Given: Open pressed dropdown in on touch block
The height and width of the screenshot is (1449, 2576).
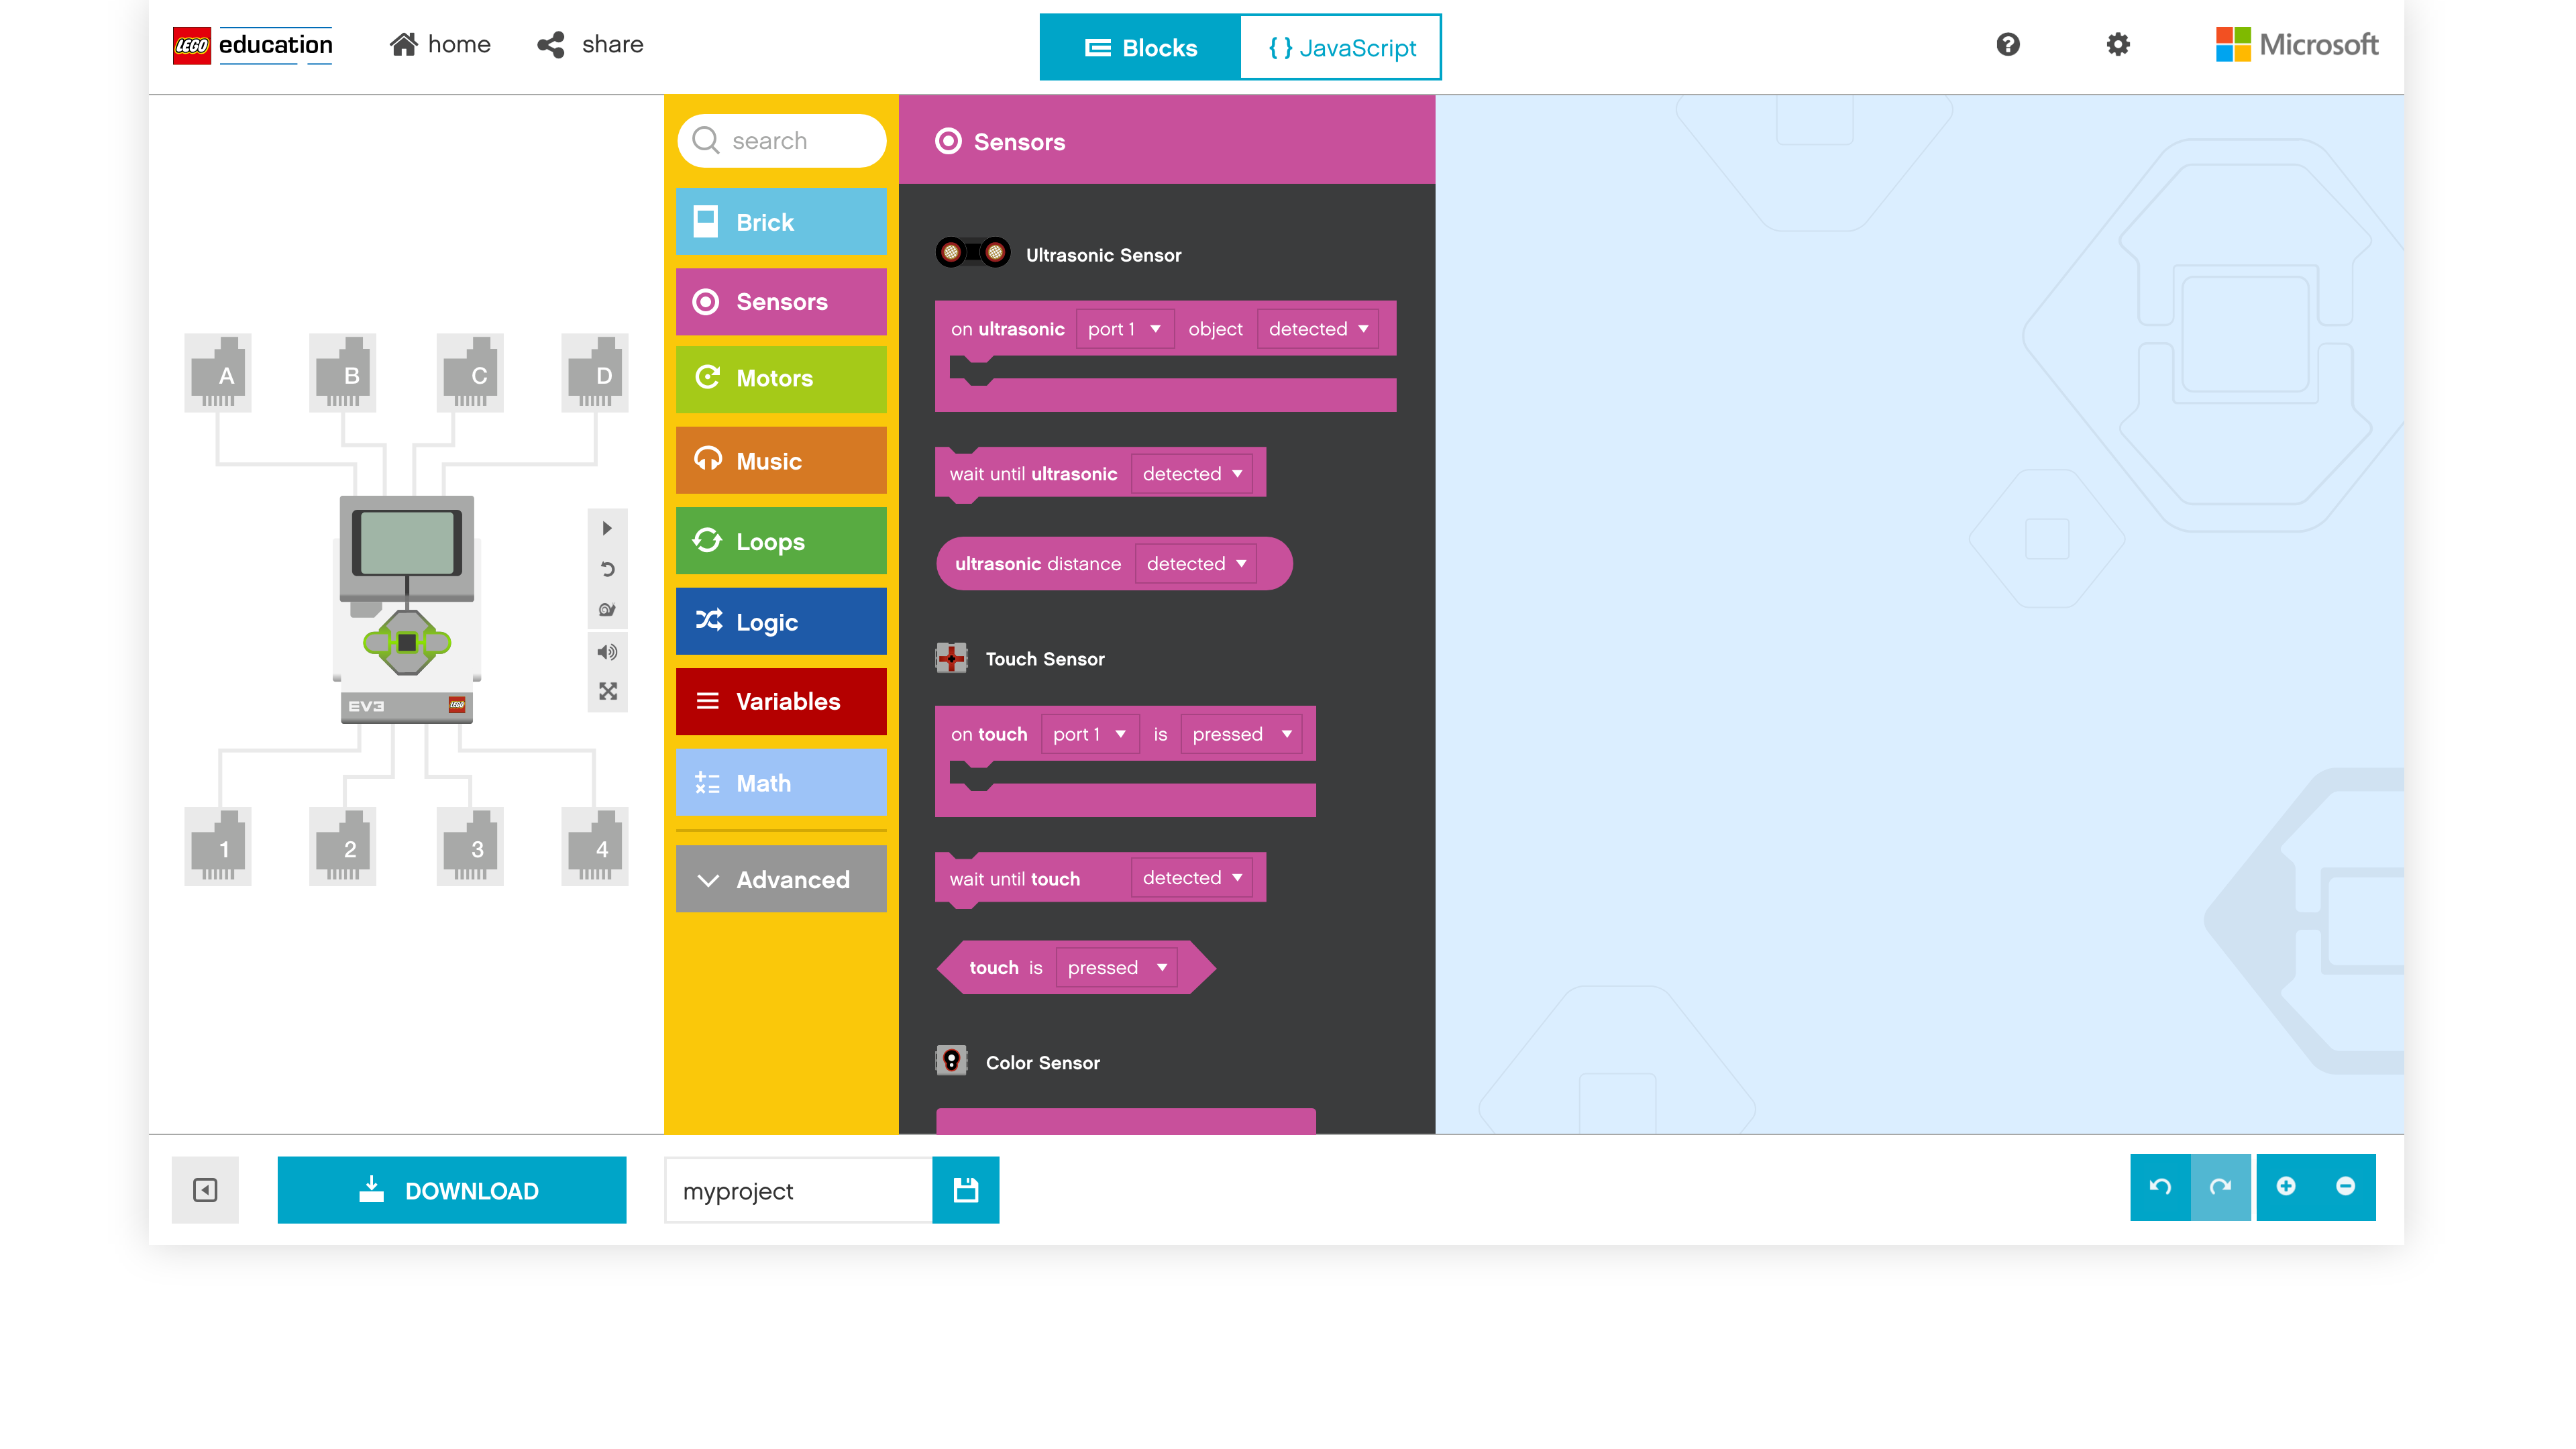Looking at the screenshot, I should pos(1241,734).
